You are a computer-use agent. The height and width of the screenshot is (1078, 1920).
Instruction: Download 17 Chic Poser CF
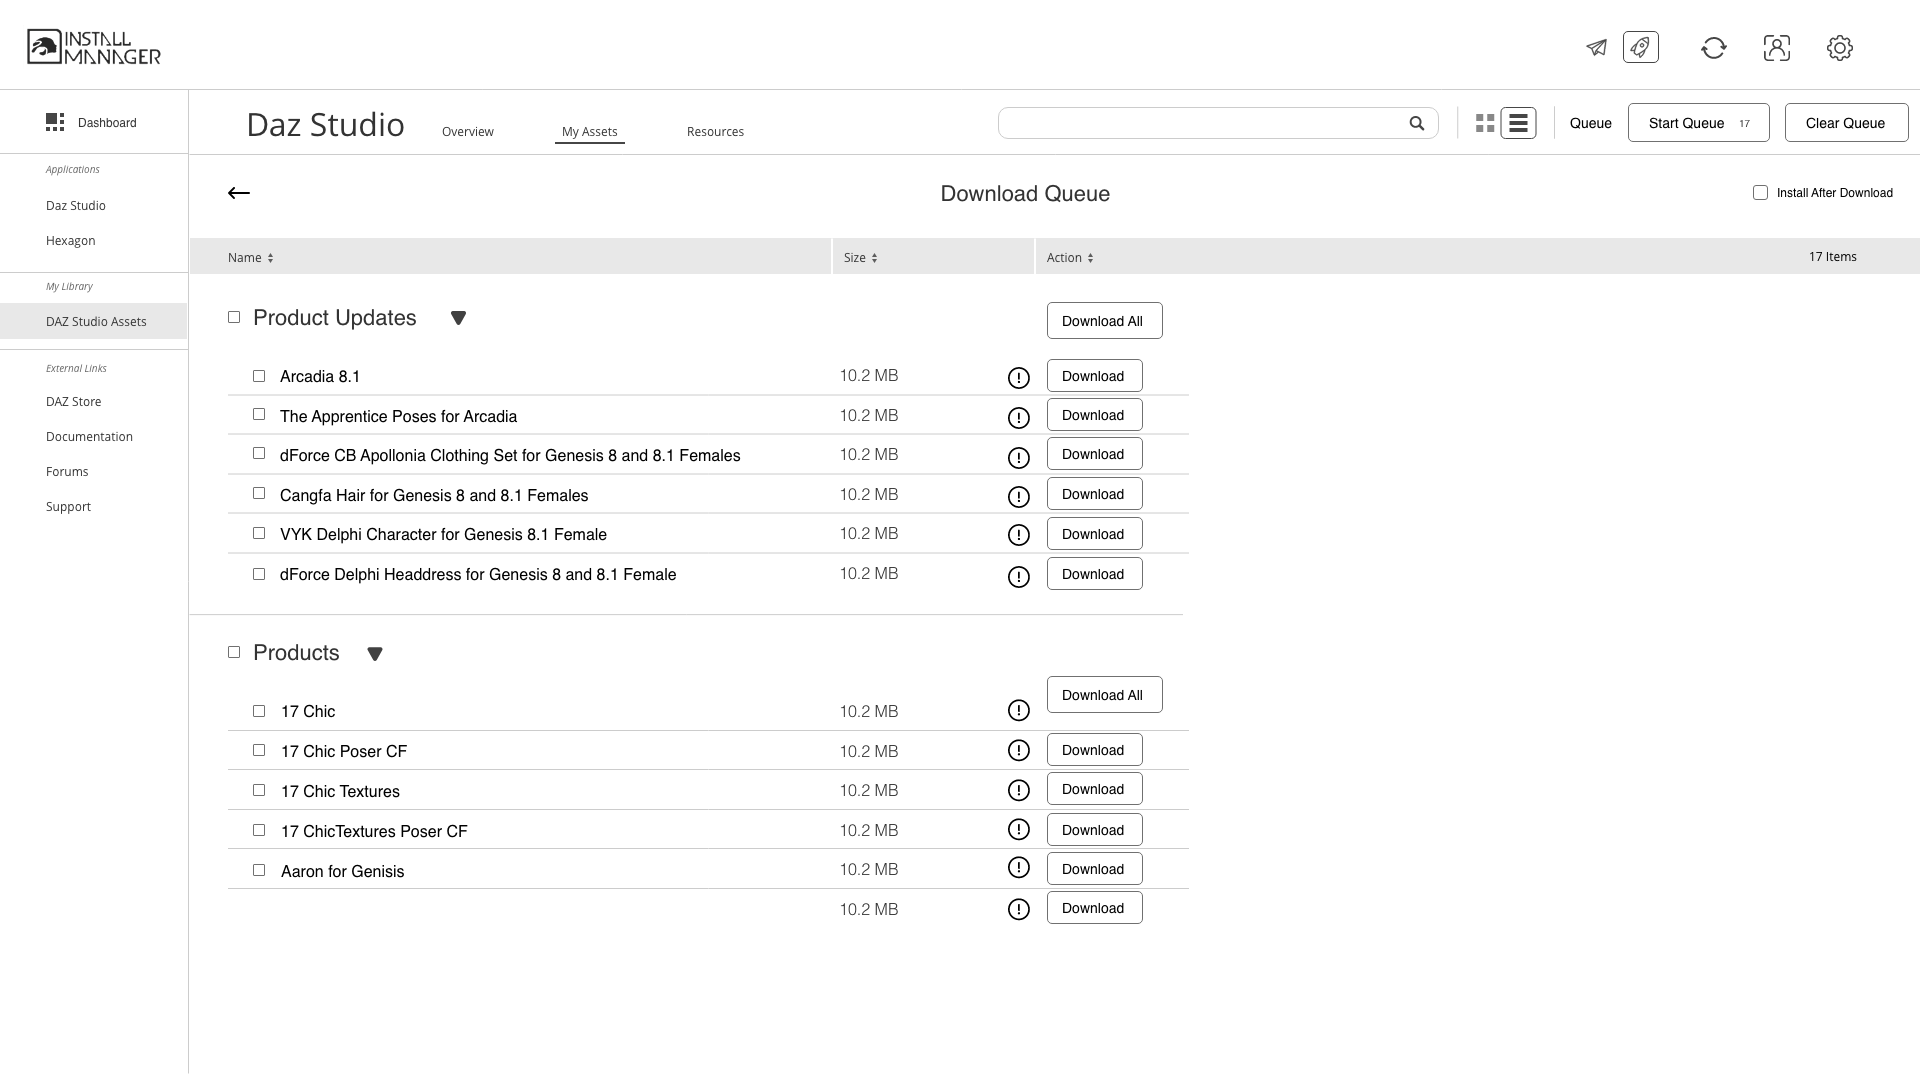[1094, 749]
